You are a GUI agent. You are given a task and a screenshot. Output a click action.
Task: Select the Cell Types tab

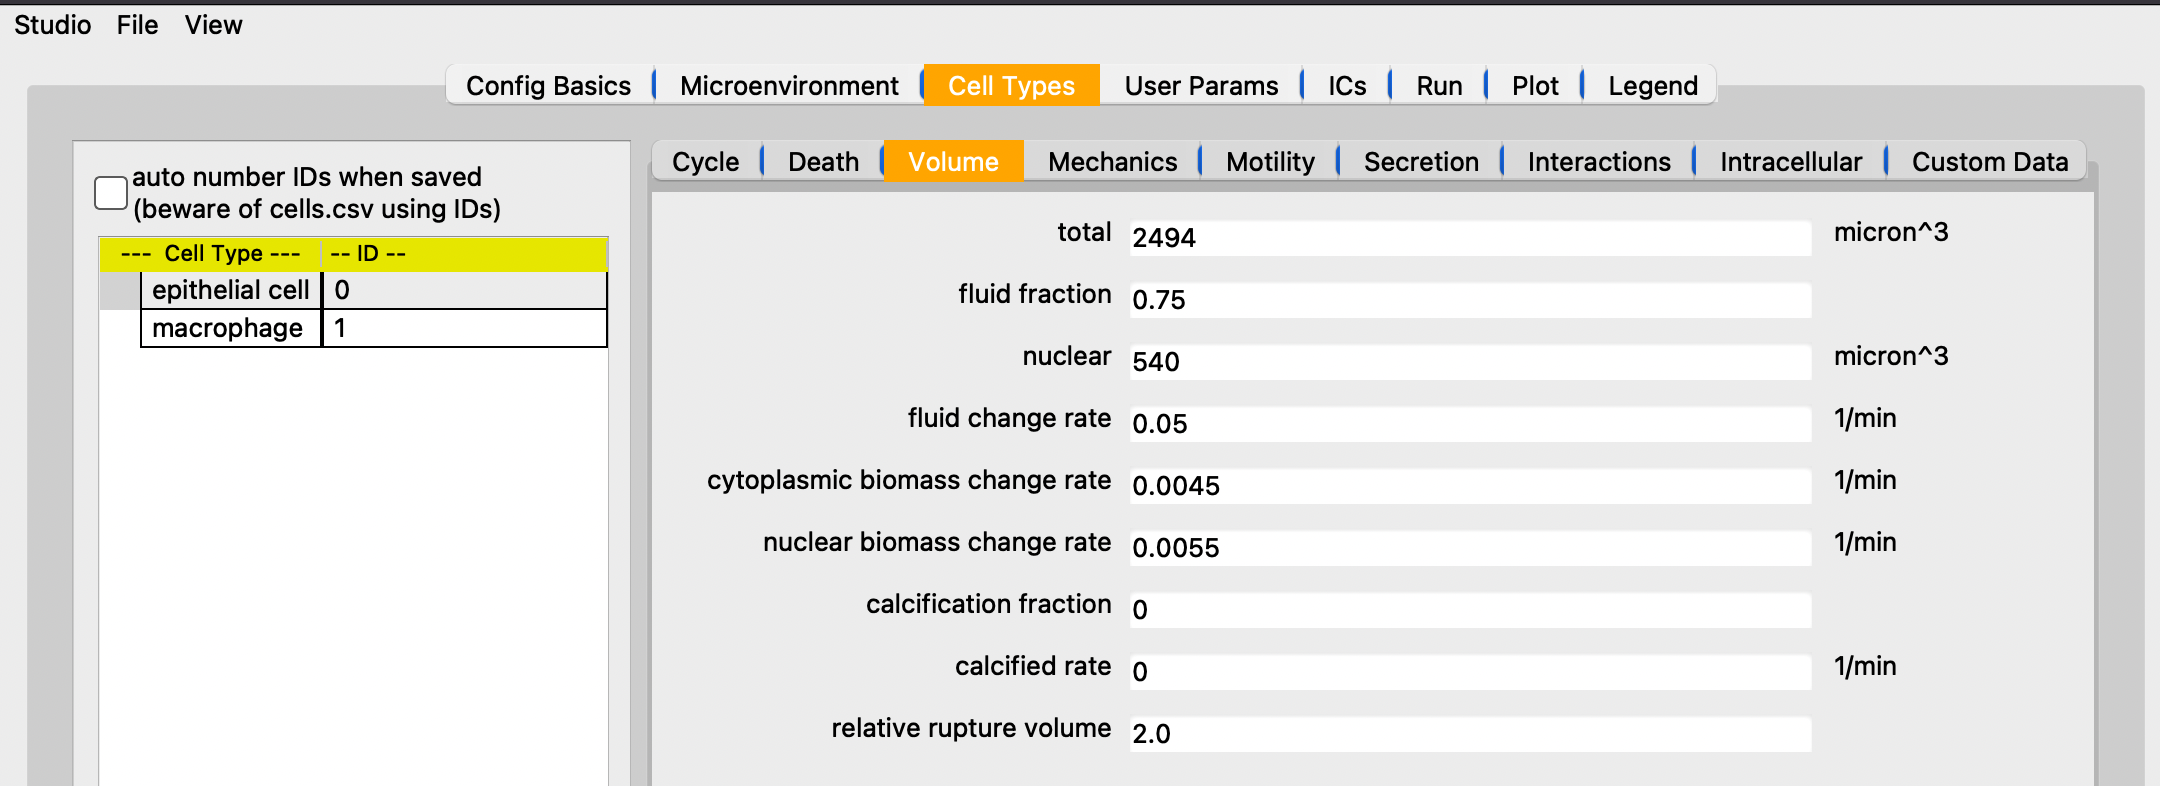click(x=1011, y=86)
